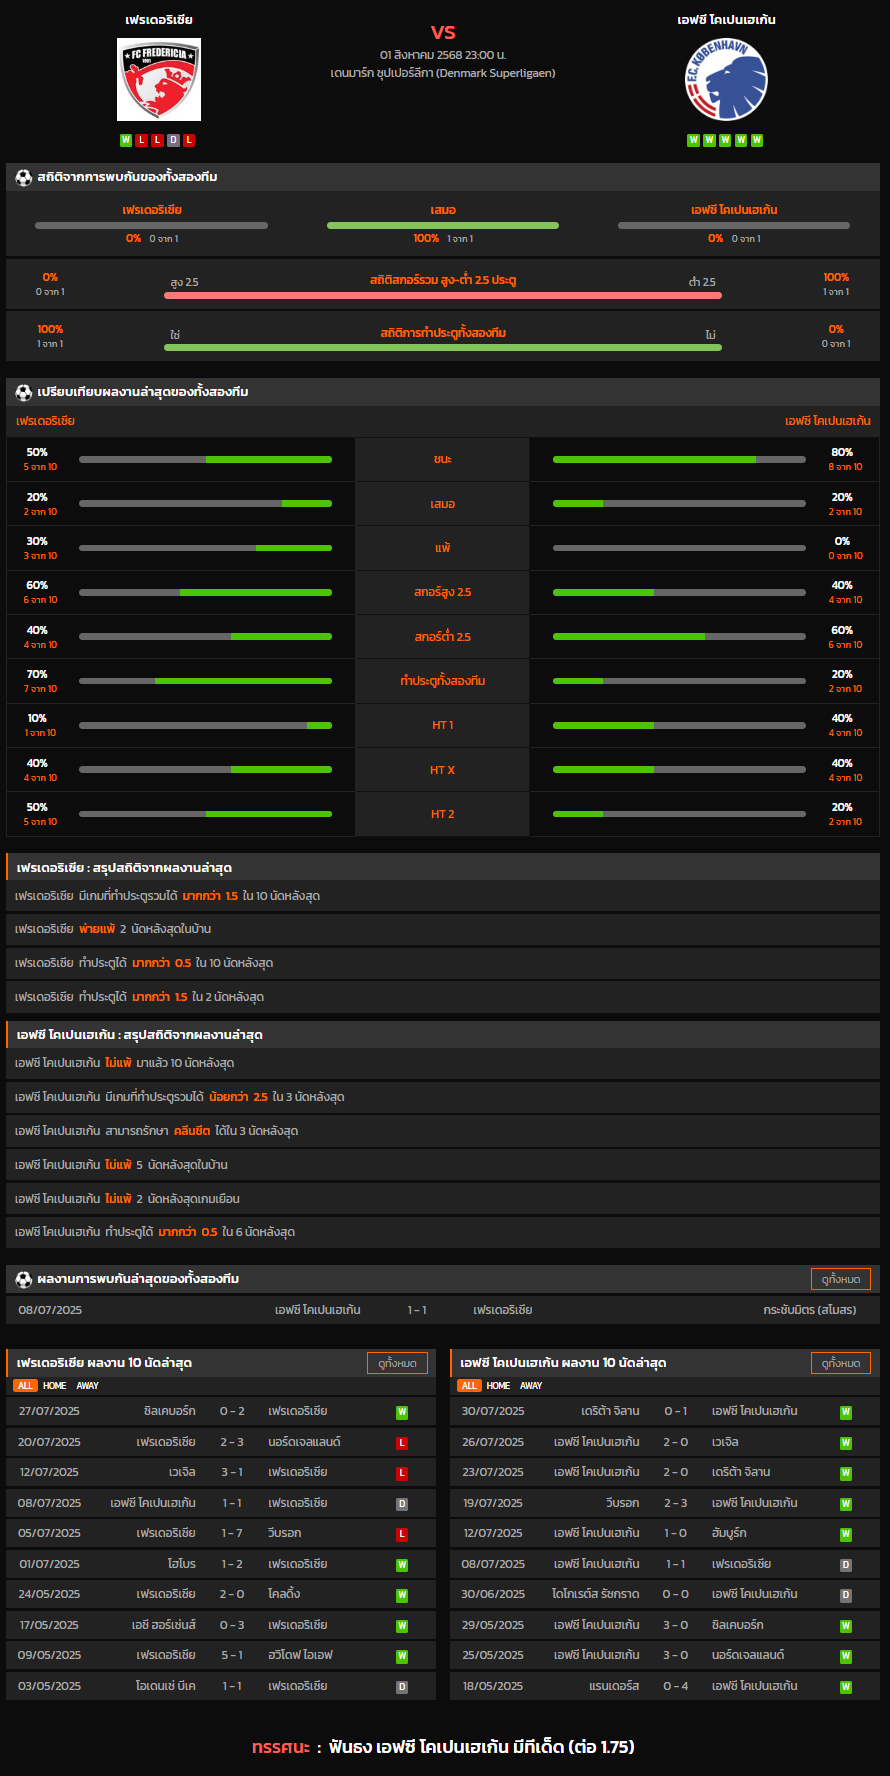Click the final prediction text with handicap 1.75
The width and height of the screenshot is (890, 1776).
pos(481,1747)
